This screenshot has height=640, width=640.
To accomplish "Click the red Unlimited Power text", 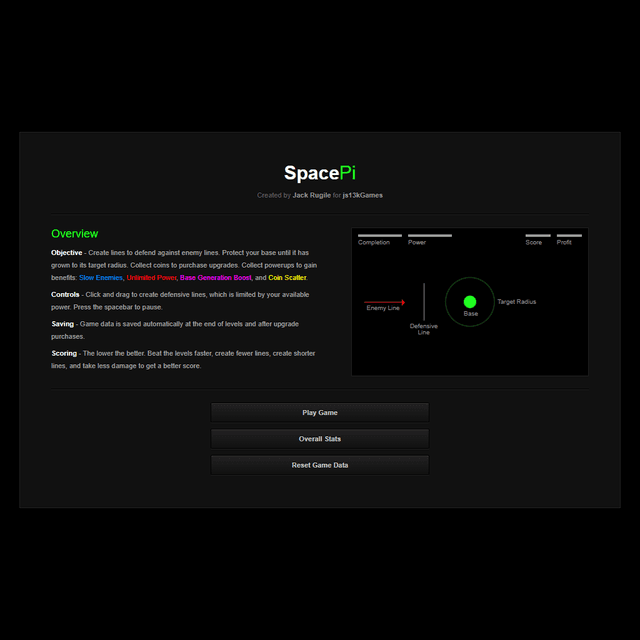I will pyautogui.click(x=151, y=277).
